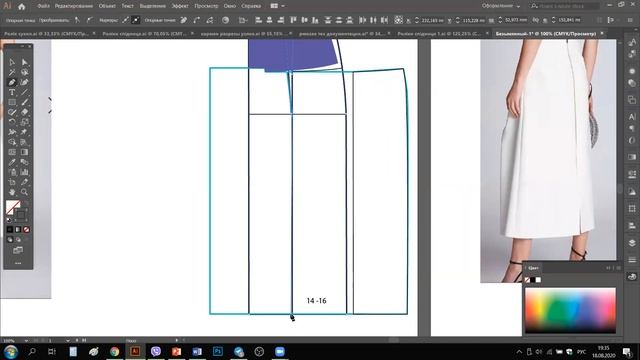
Task: Select the Paintbrush tool
Action: (24, 102)
